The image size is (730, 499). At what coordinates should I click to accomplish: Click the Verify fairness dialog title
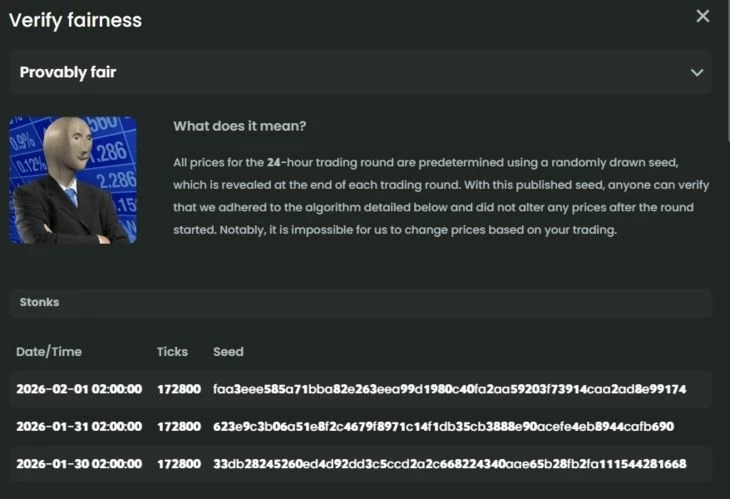(x=75, y=20)
